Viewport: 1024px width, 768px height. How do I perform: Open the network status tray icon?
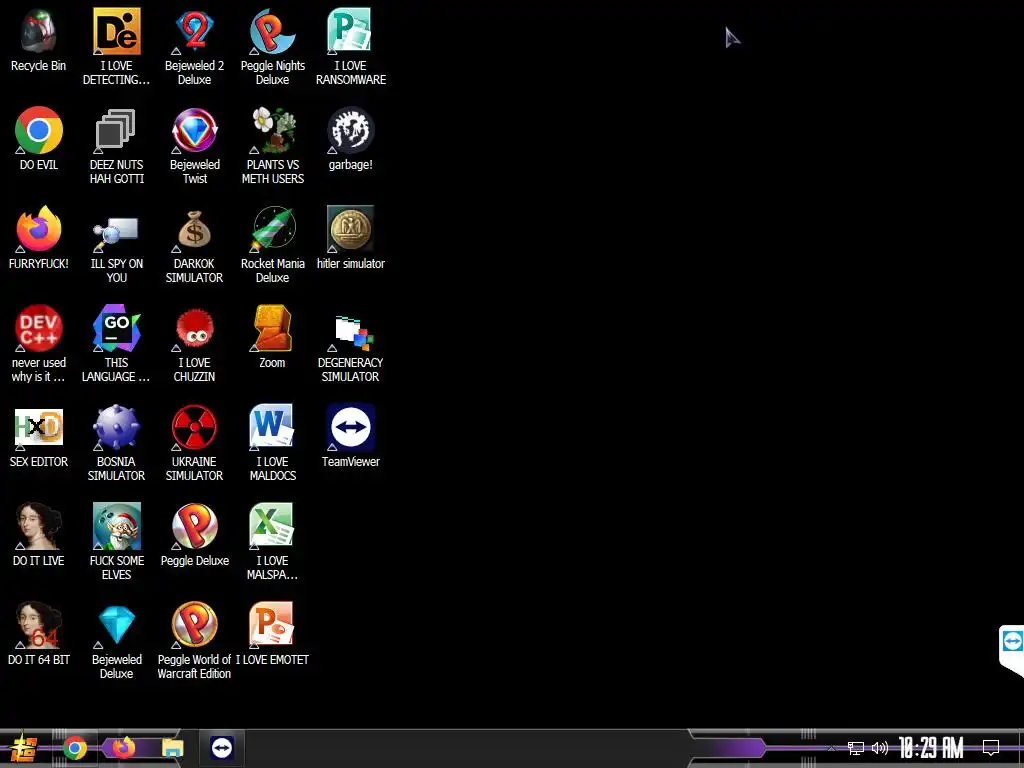856,748
